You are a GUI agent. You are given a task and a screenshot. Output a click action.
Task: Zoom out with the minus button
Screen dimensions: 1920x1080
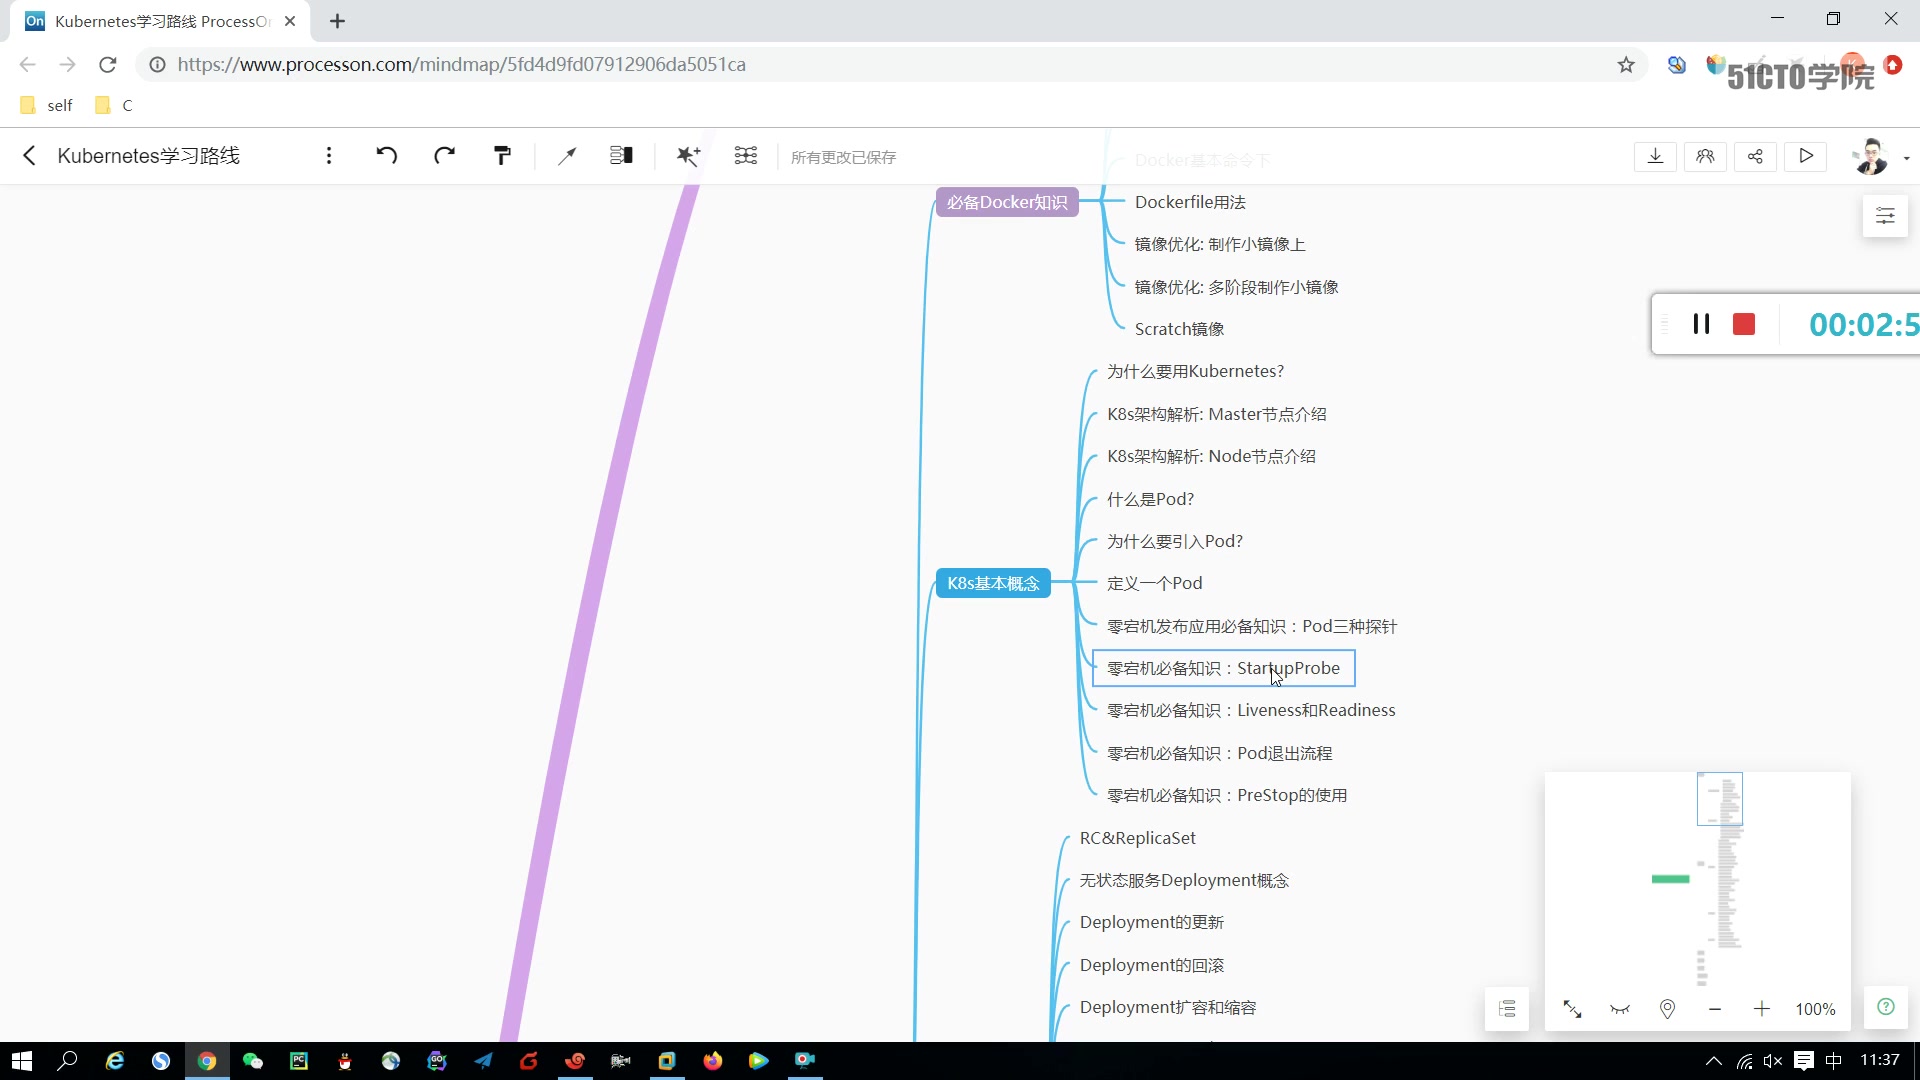[x=1715, y=1009]
